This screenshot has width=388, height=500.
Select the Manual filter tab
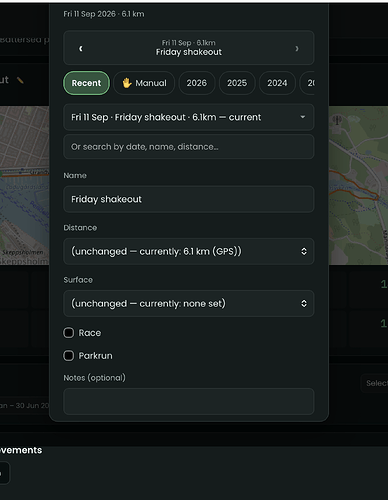(x=144, y=83)
